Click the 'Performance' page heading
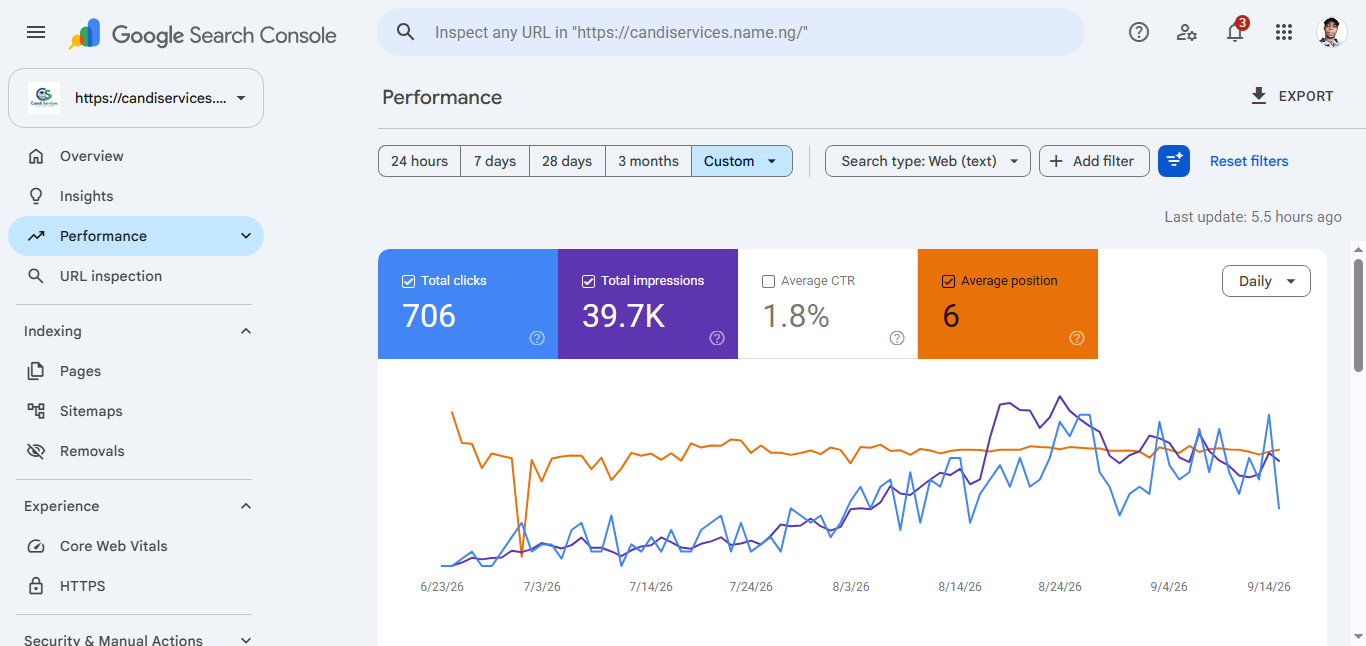 coord(442,97)
